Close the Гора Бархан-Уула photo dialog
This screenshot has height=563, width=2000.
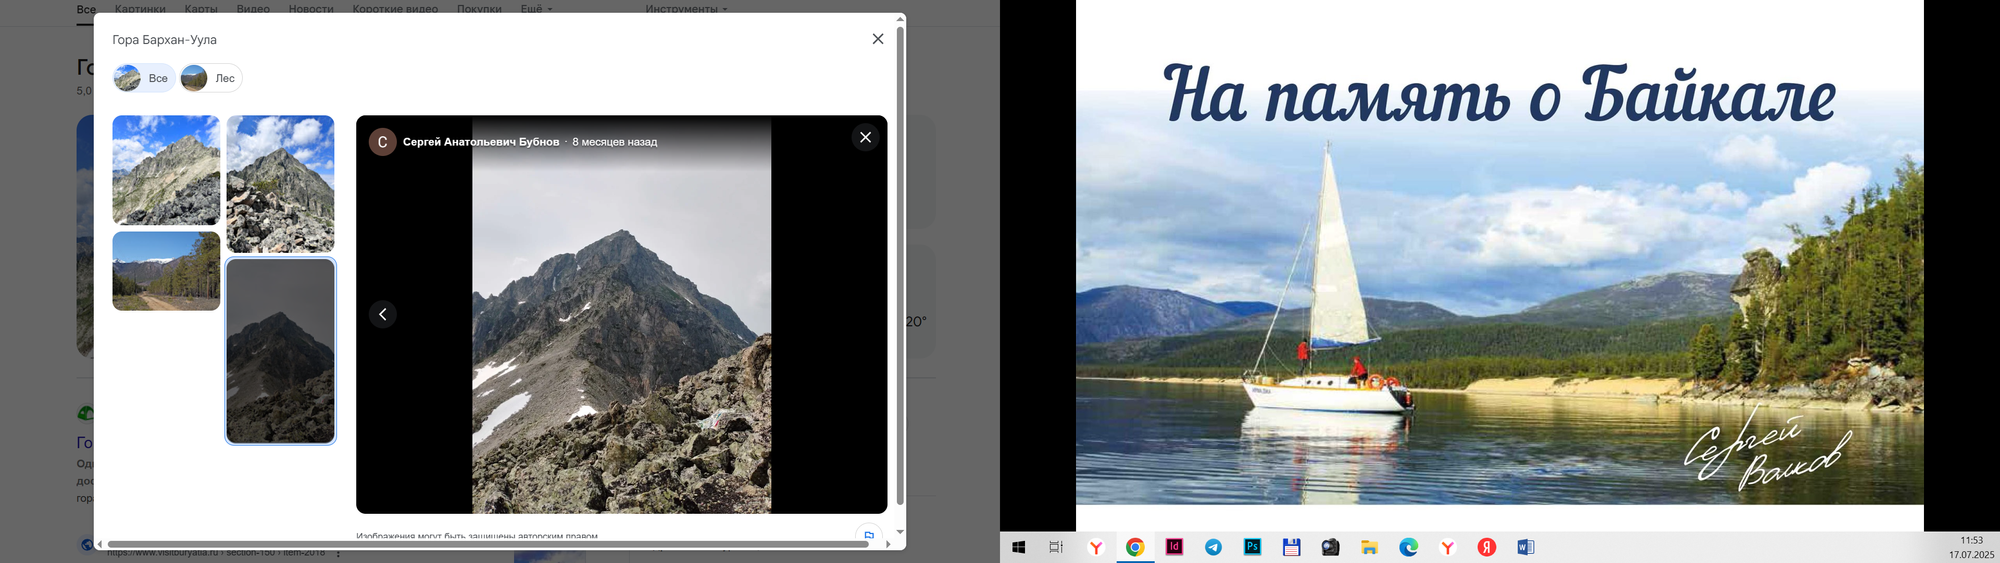(878, 39)
